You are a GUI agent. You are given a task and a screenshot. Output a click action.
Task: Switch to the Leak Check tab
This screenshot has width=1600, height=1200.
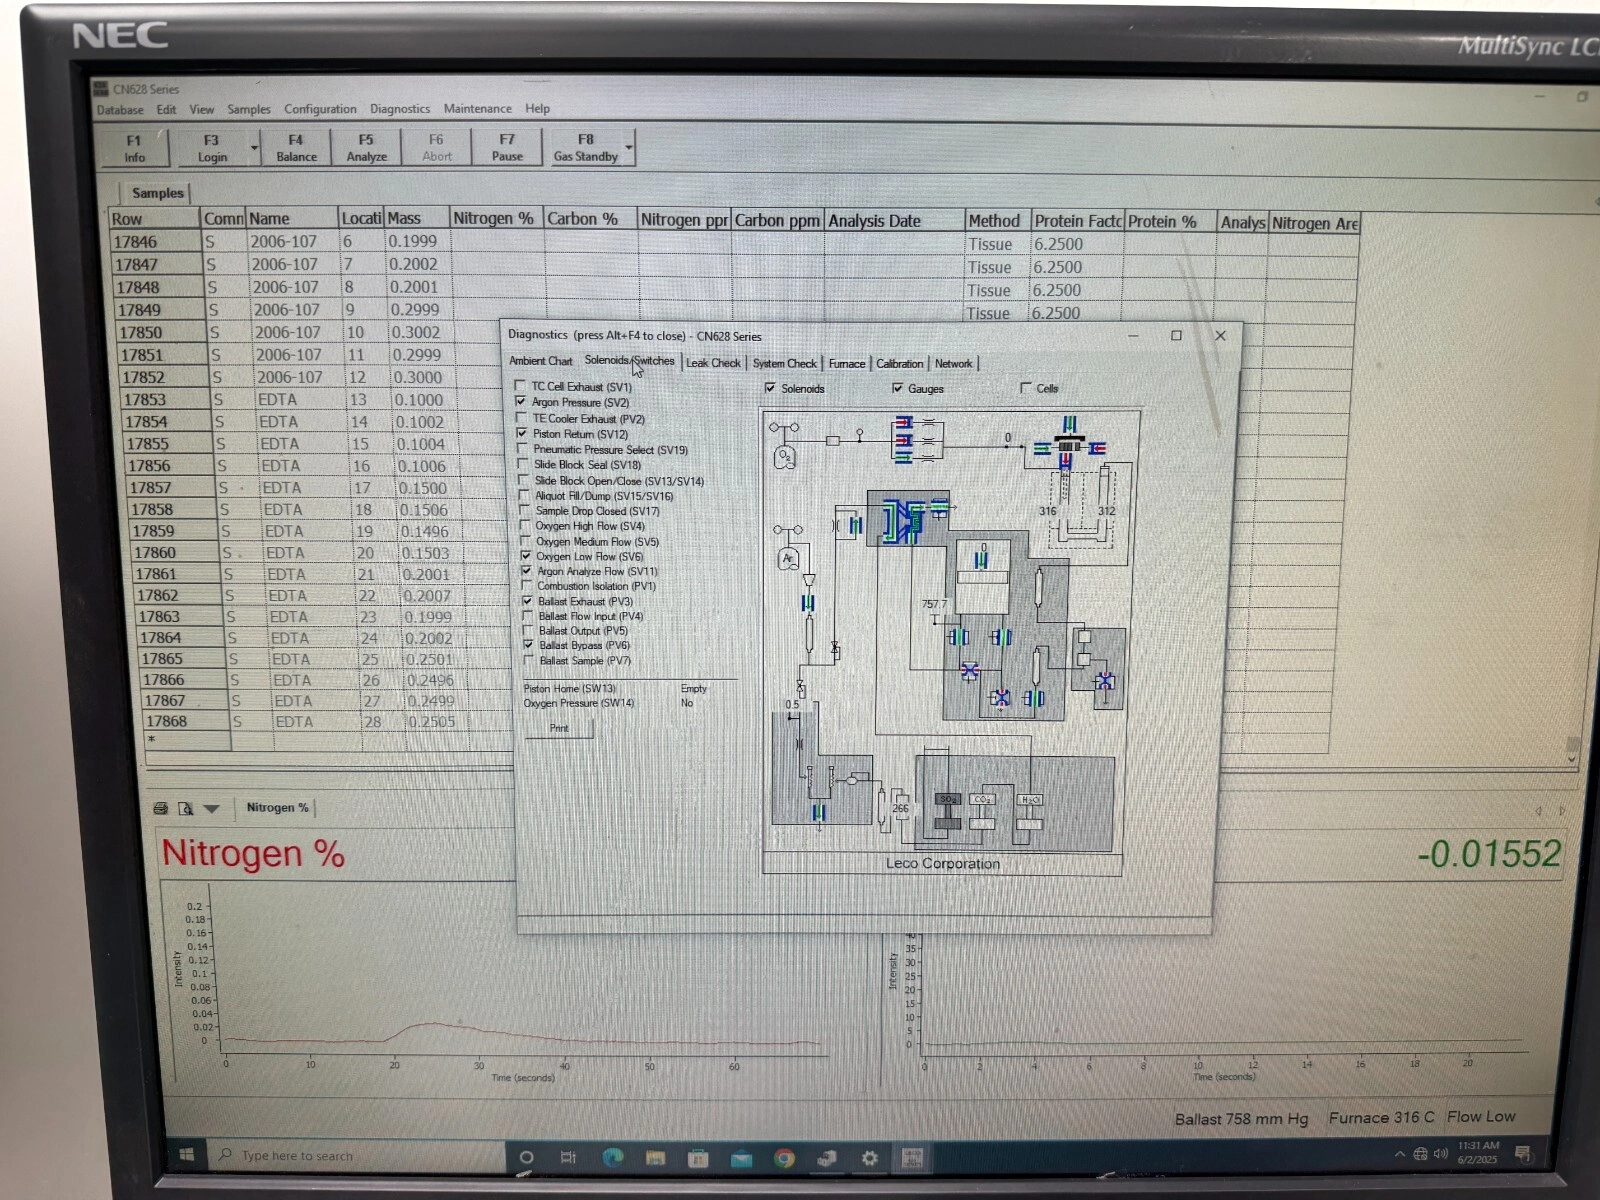713,363
